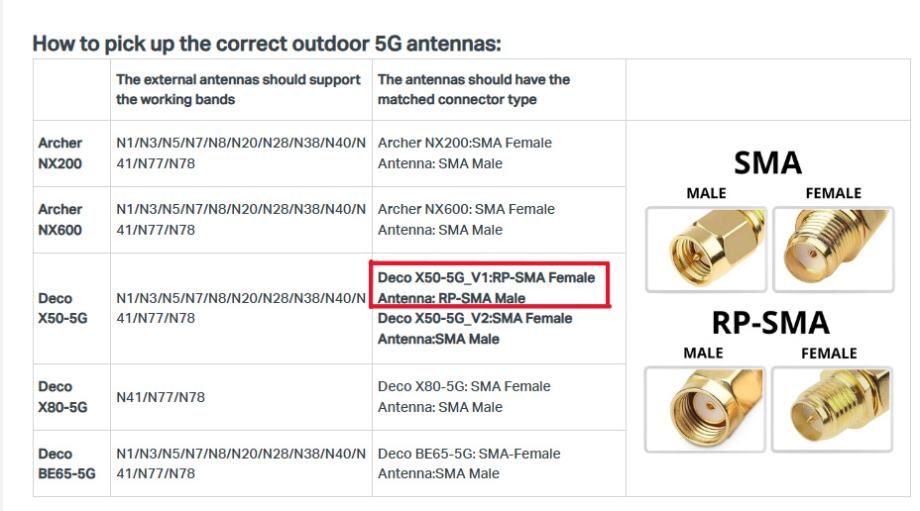
Task: Click the Deco BE65-5G row label
Action: click(66, 463)
